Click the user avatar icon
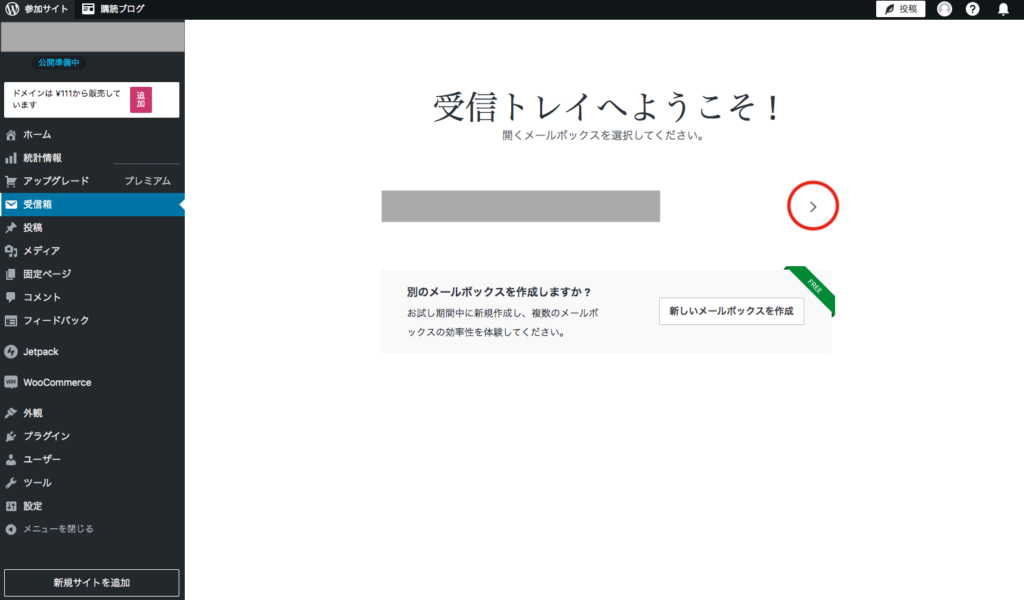The image size is (1024, 600). 944,9
